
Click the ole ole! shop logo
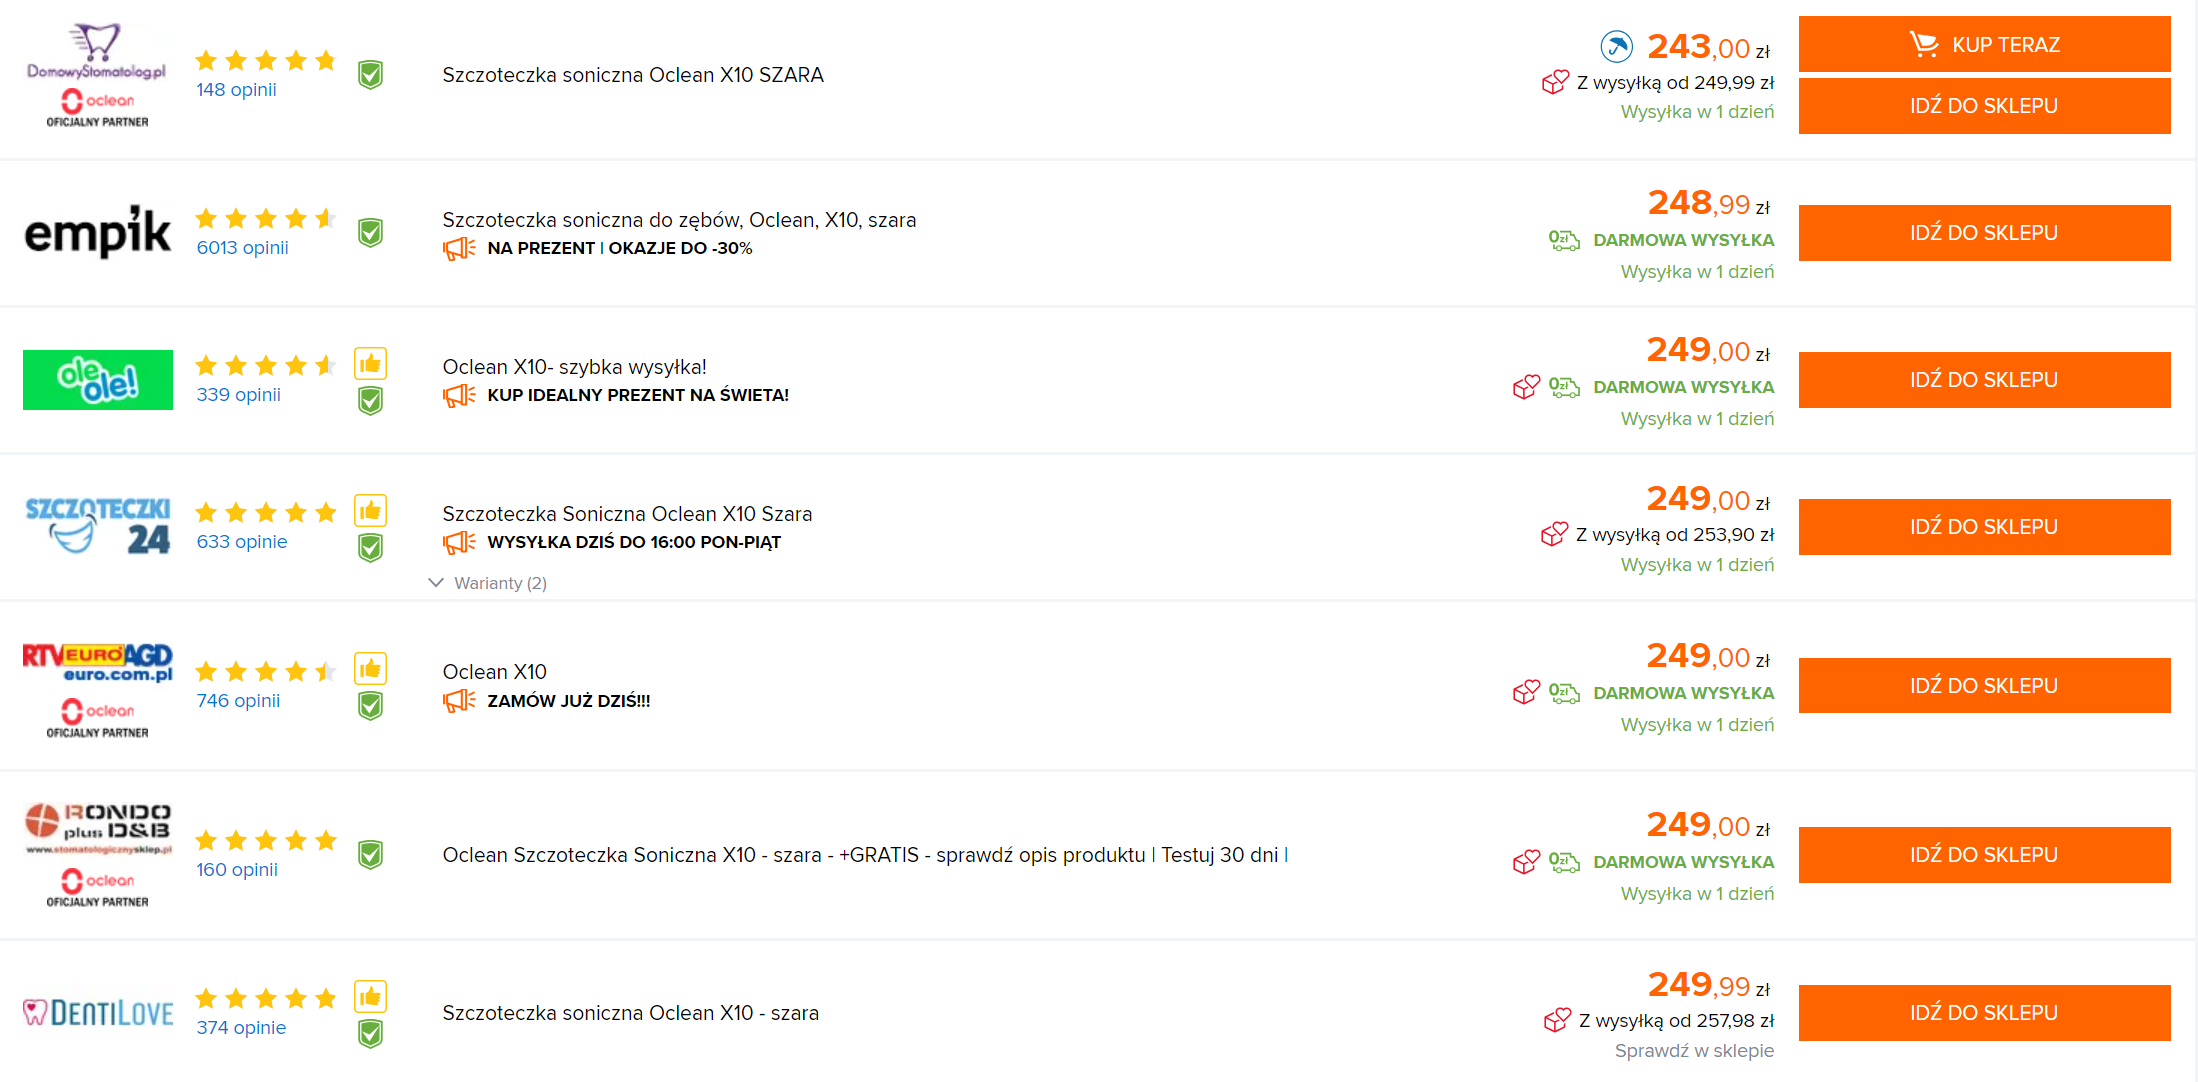point(98,380)
